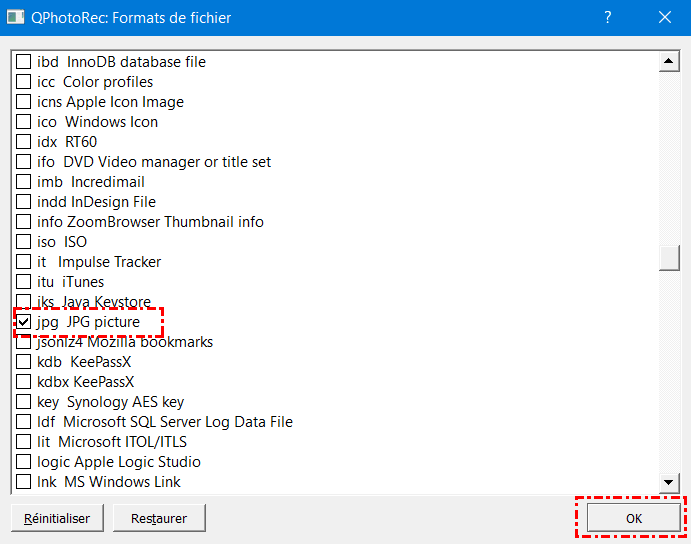Enable ldf Microsoft SQL Server Log checkbox
Image resolution: width=691 pixels, height=544 pixels.
[24, 422]
